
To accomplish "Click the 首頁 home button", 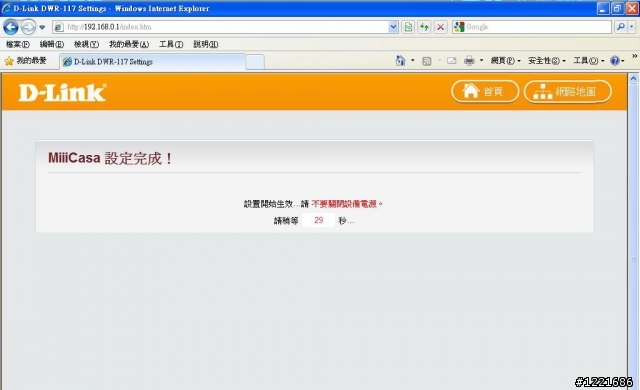I will (485, 91).
